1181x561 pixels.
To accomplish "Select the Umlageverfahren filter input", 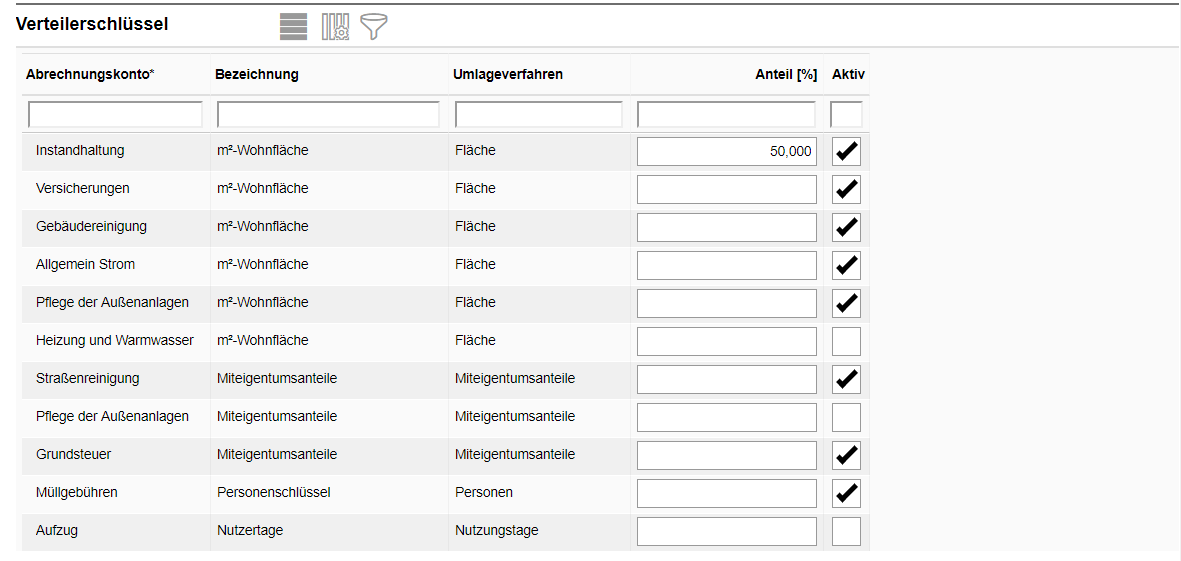I will click(538, 115).
